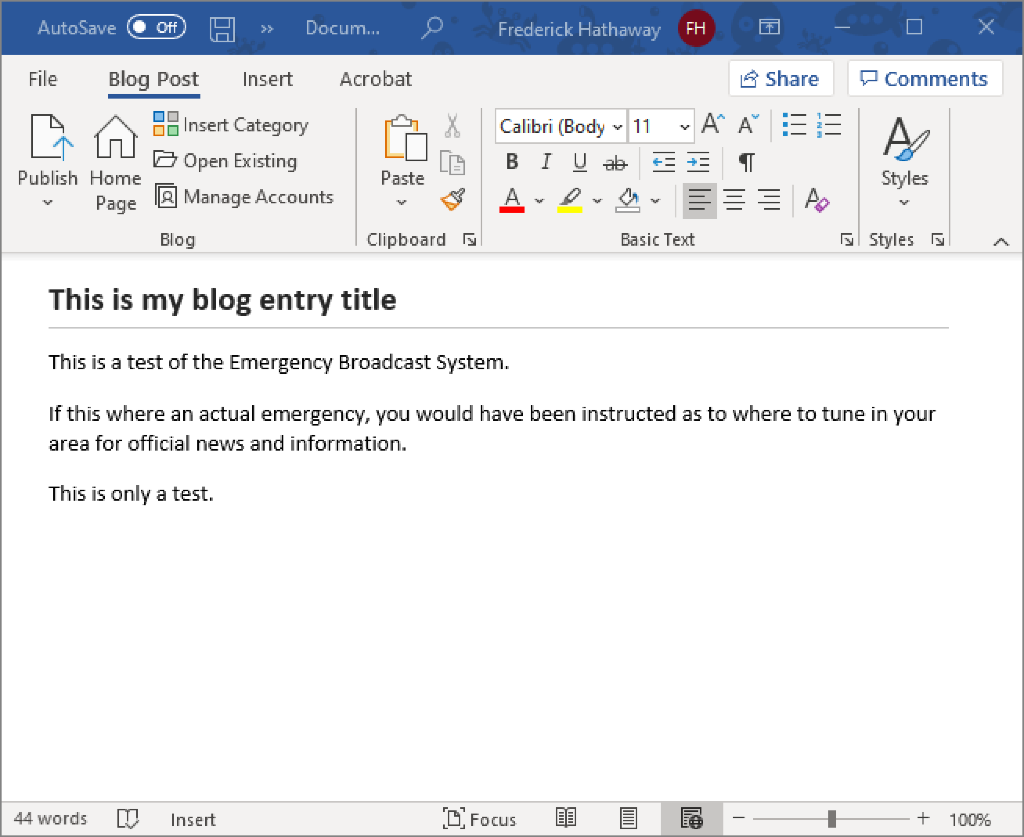Center align text

(x=734, y=199)
